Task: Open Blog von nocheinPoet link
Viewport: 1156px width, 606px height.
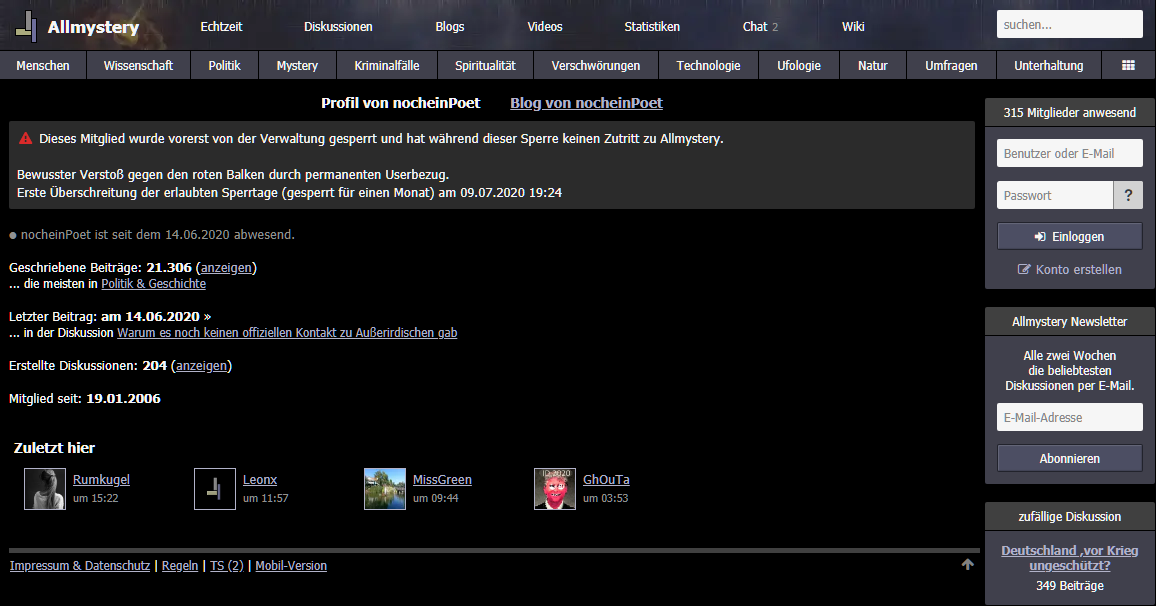Action: click(586, 103)
